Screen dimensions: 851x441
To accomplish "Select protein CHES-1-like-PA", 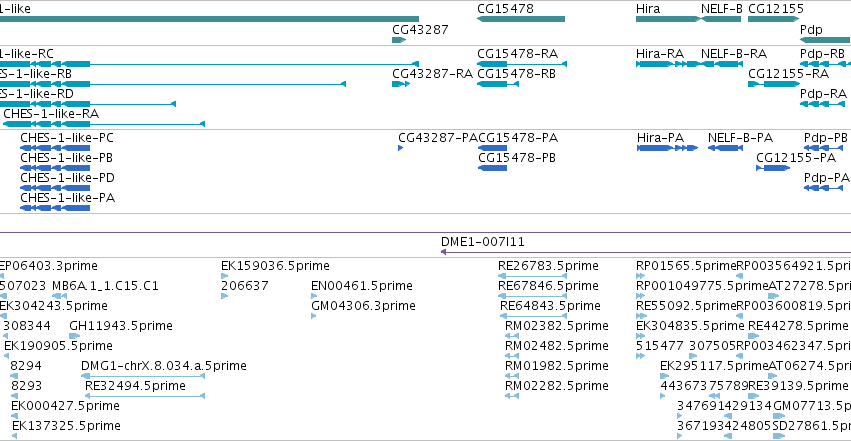I will (55, 208).
